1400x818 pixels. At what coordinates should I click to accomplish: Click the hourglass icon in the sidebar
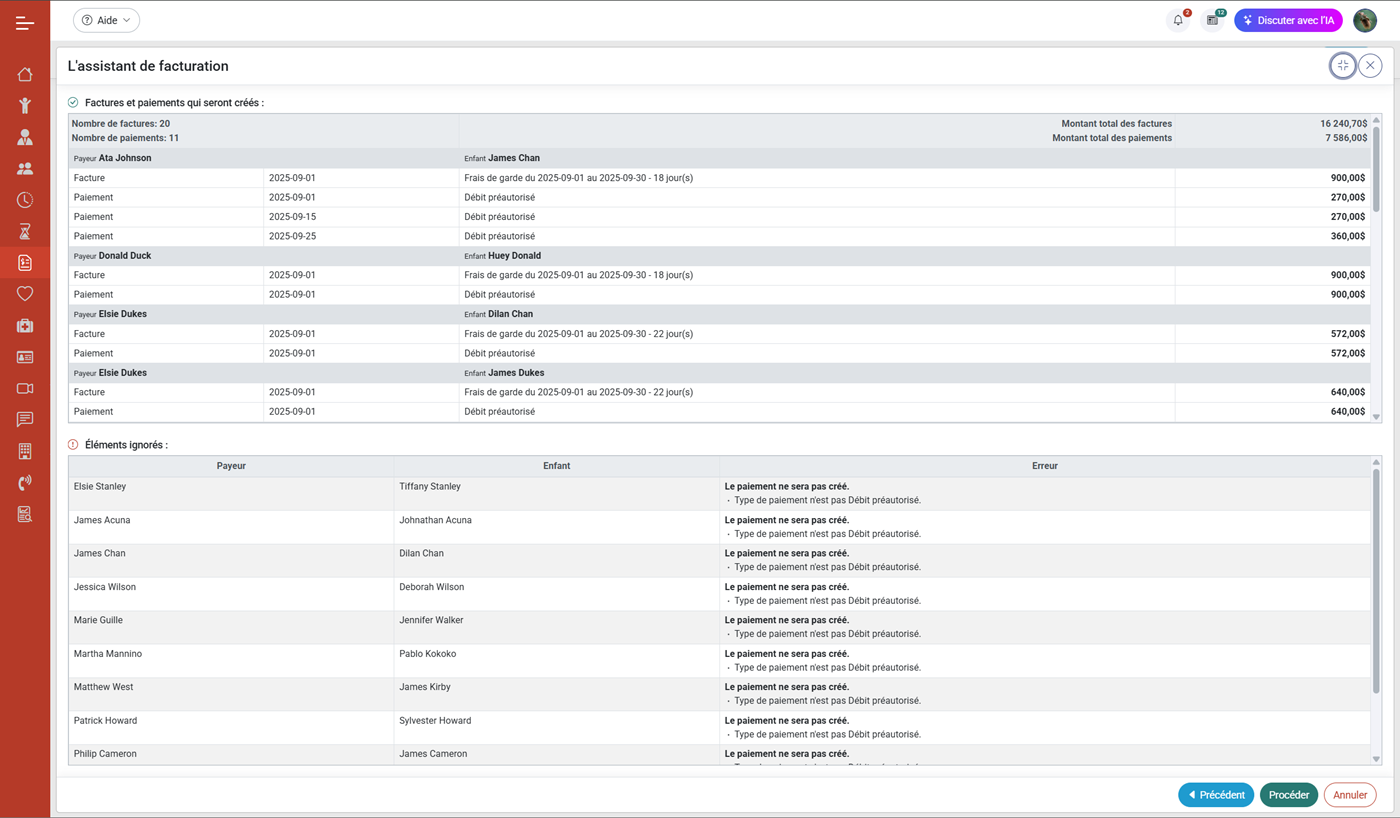tap(25, 232)
